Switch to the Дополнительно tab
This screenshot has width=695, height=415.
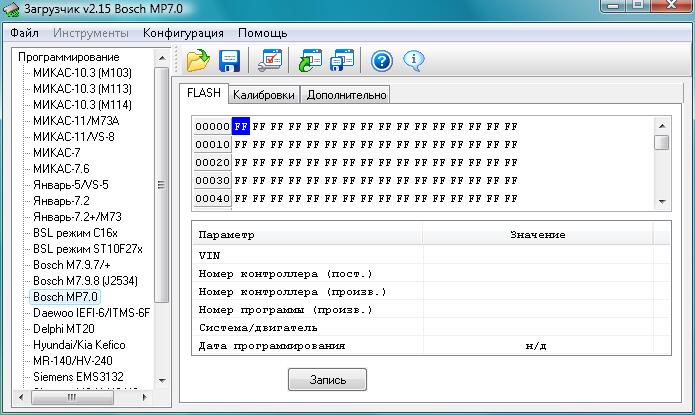click(x=346, y=95)
